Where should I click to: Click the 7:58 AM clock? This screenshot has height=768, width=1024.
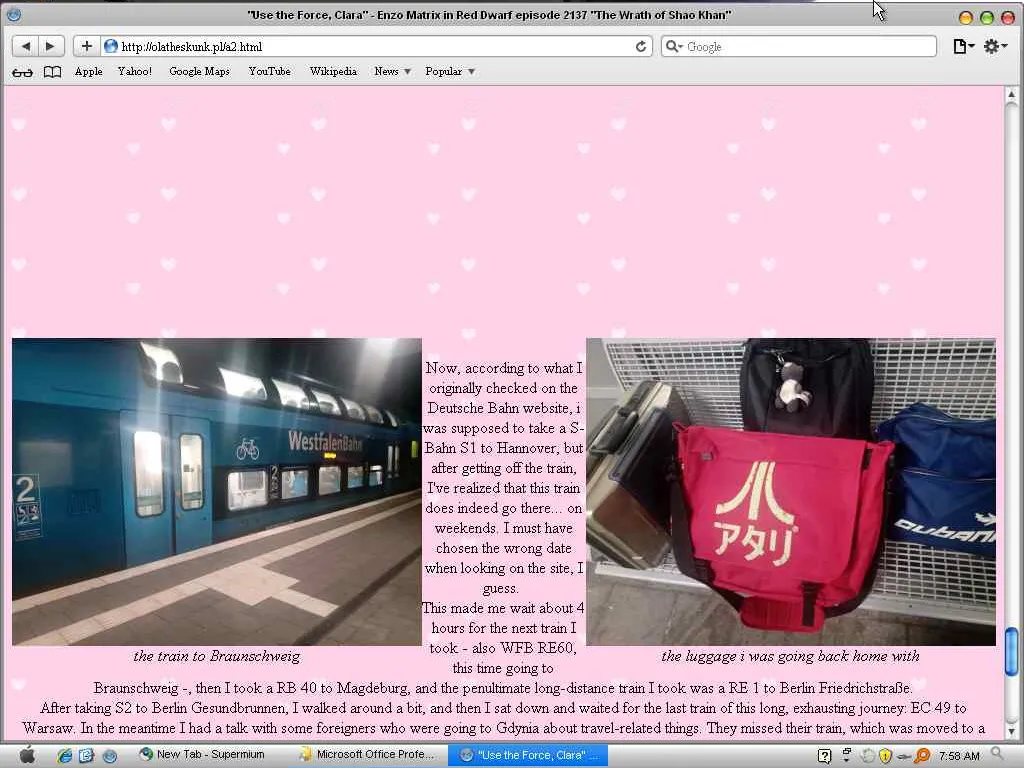coord(959,756)
